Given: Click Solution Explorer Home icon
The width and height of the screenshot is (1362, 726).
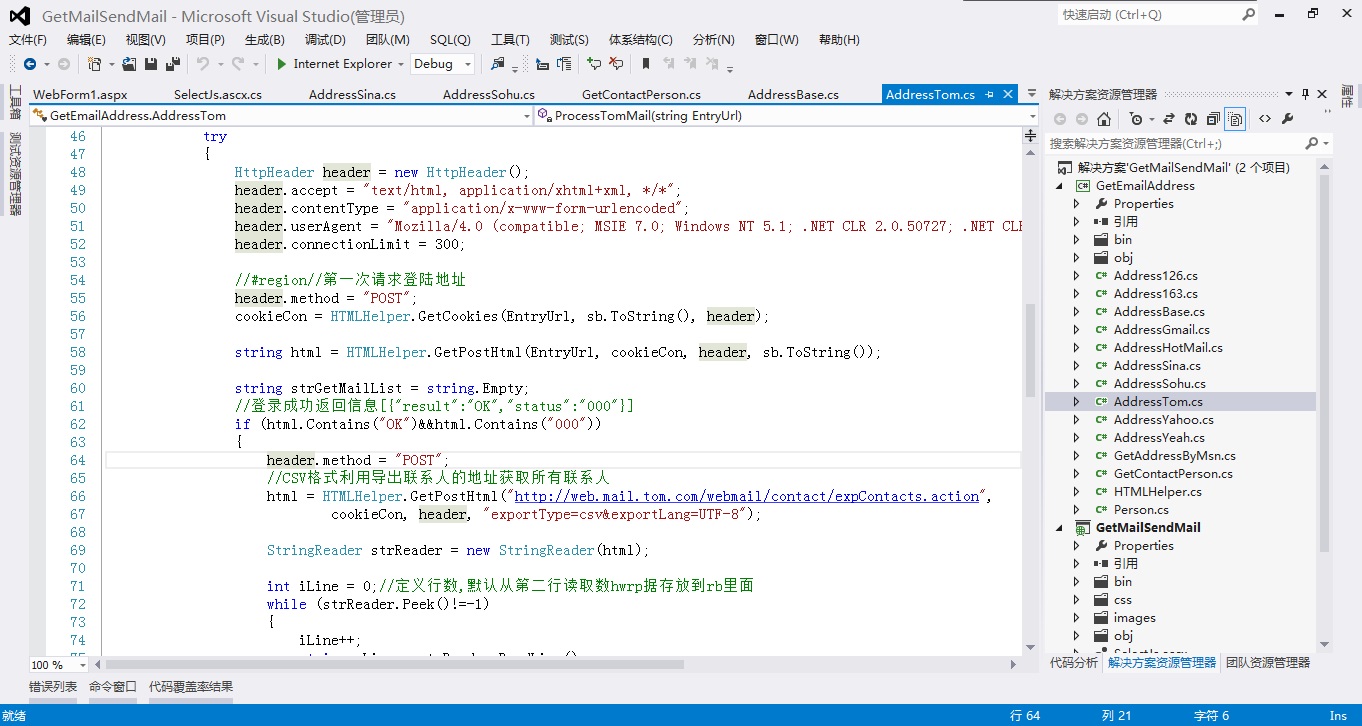Looking at the screenshot, I should pos(1104,119).
